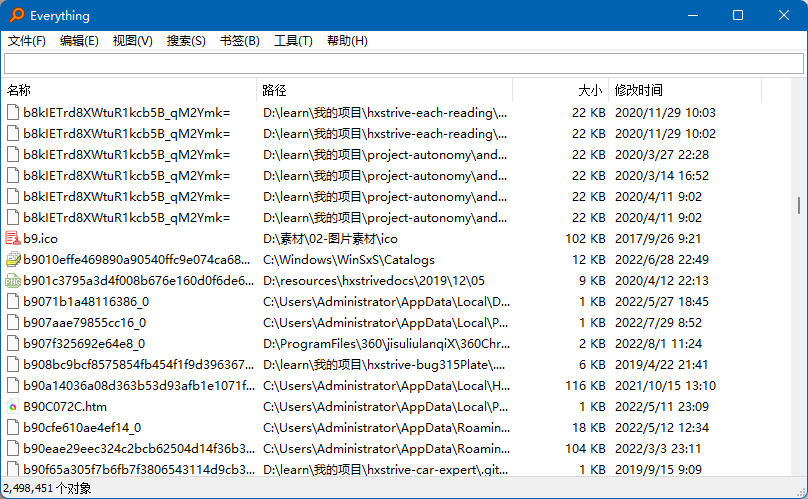This screenshot has width=808, height=499.
Task: Sort results by the 路径 column header
Action: coord(384,90)
